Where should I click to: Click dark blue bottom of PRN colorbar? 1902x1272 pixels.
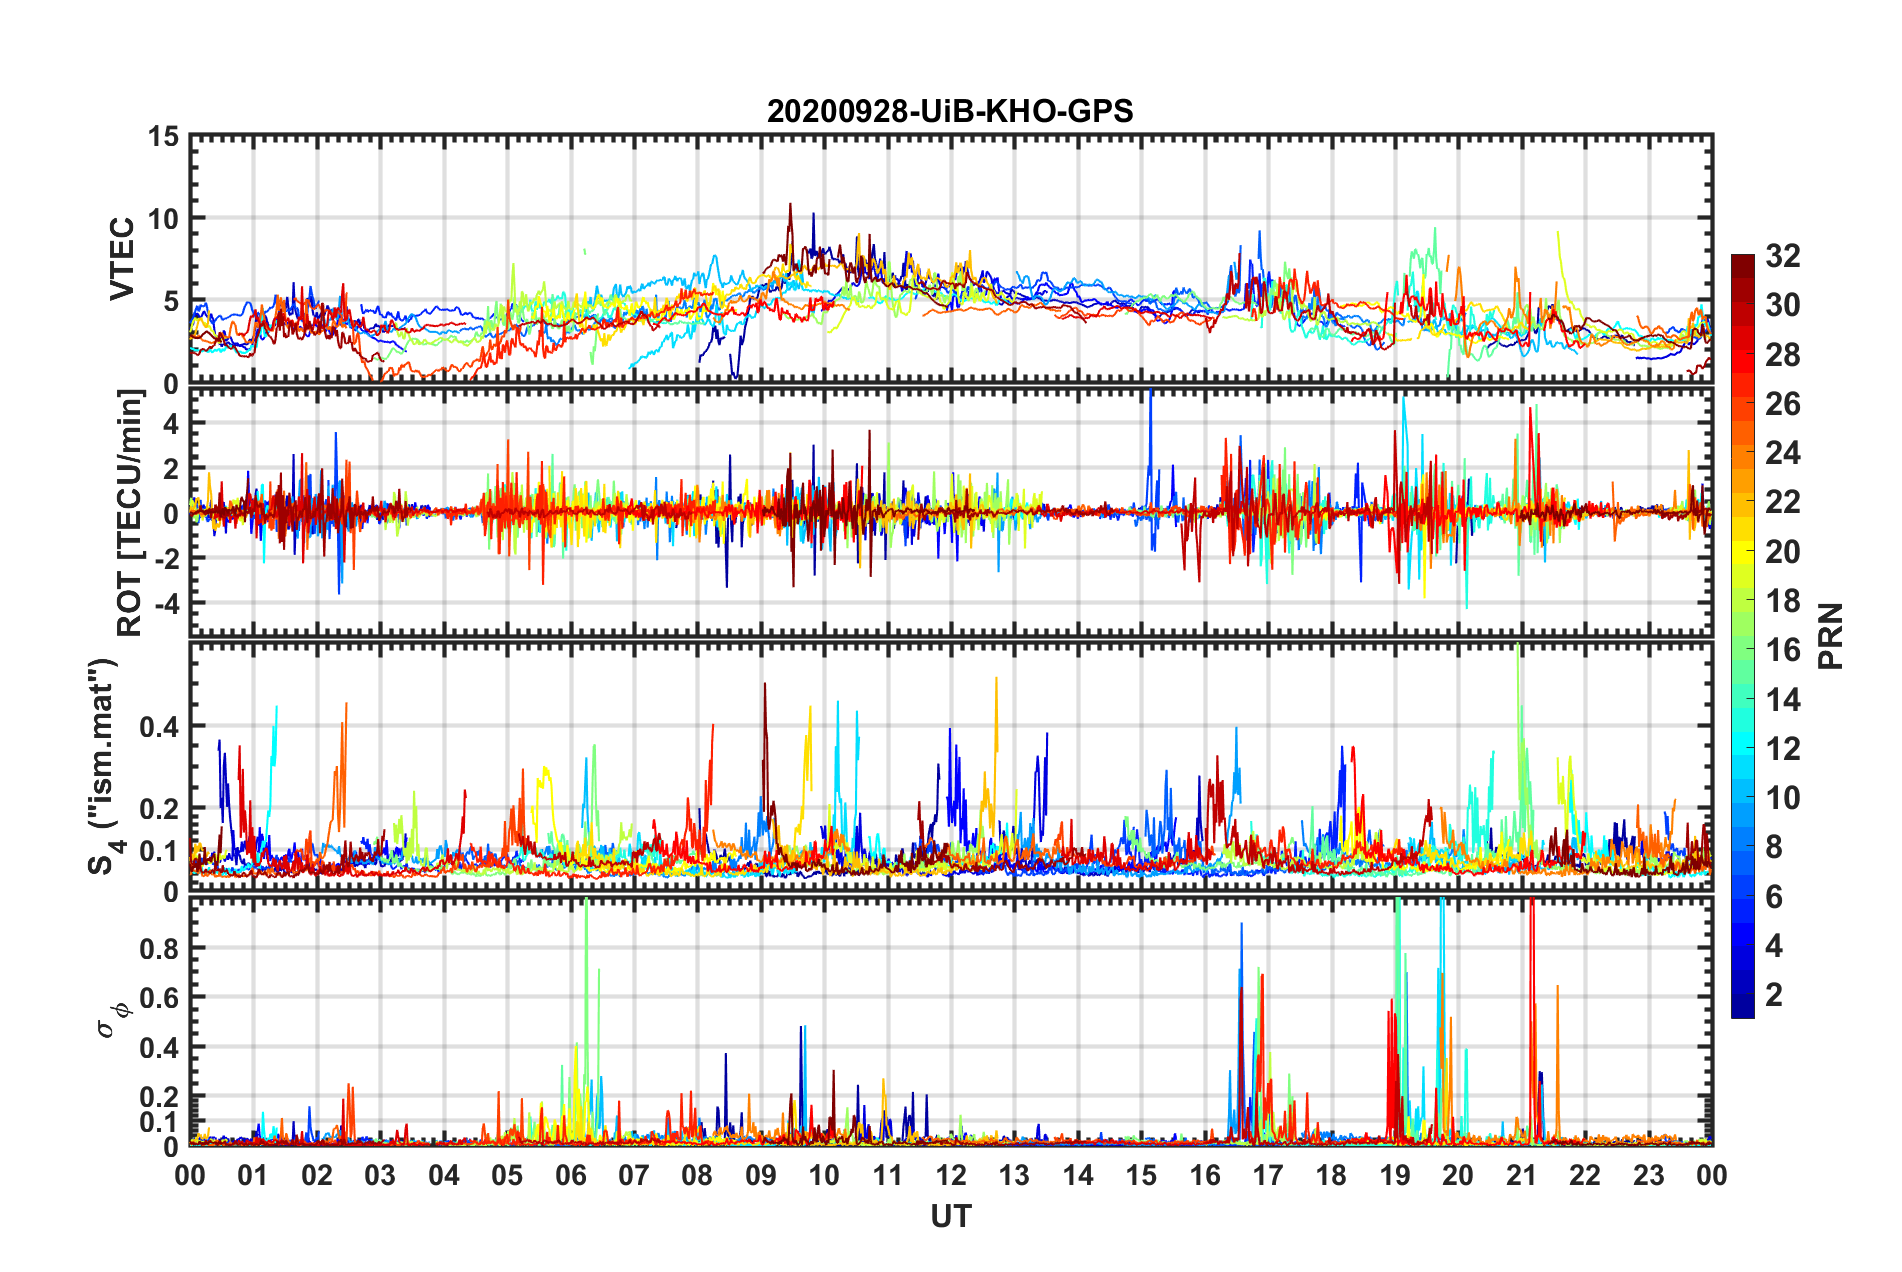click(x=1742, y=1008)
